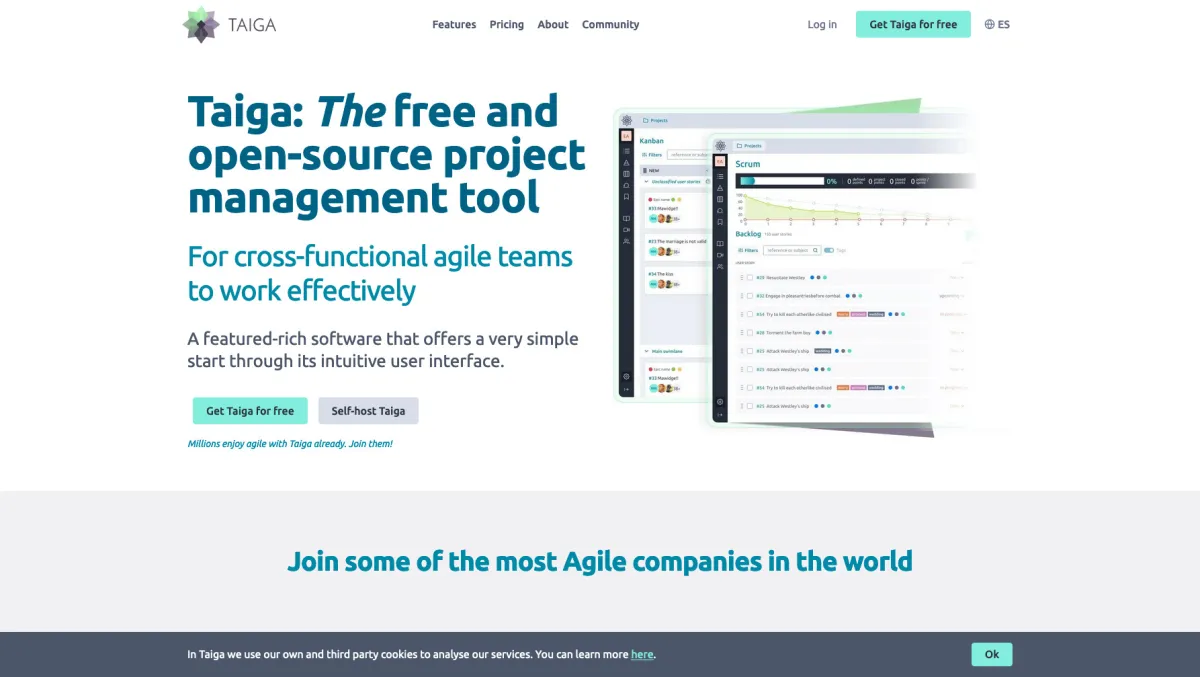Go to the About page
Viewport: 1200px width, 677px height.
point(553,24)
